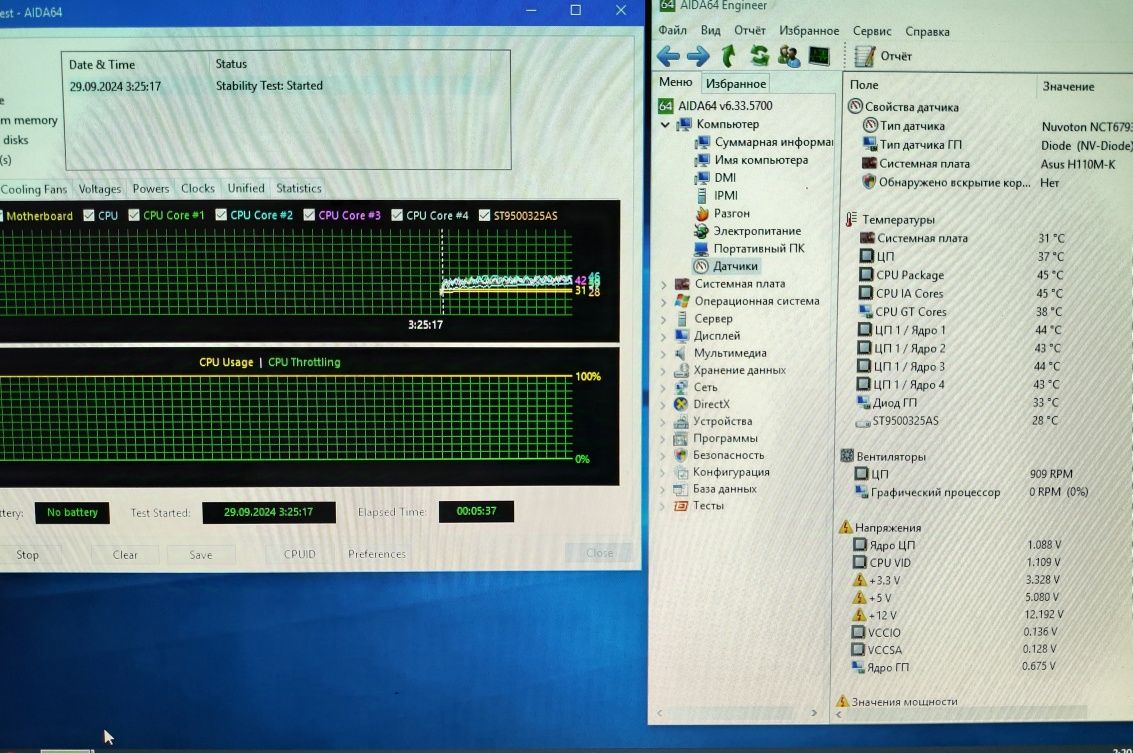
Task: Click the Отчёт report icon in toolbar
Action: (864, 56)
